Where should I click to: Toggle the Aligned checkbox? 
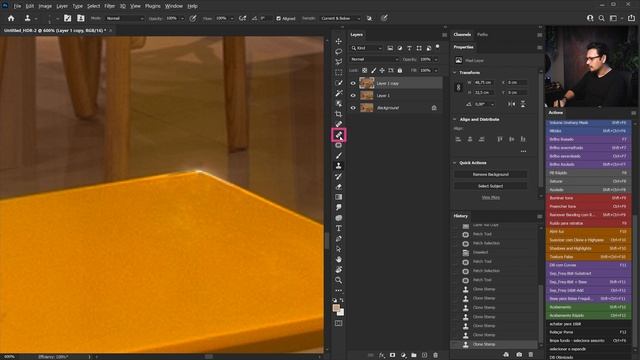278,18
